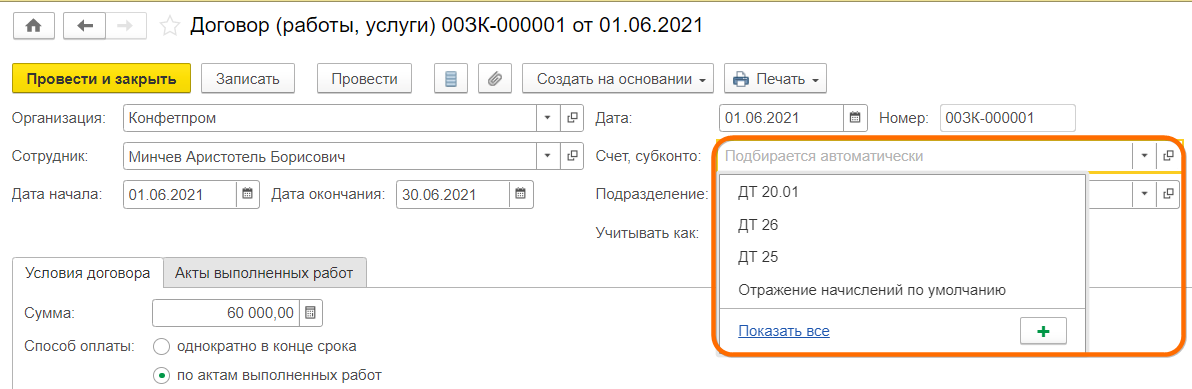Viewport: 1192px width, 389px height.
Task: Click the Счет, субконто input field
Action: (924, 156)
